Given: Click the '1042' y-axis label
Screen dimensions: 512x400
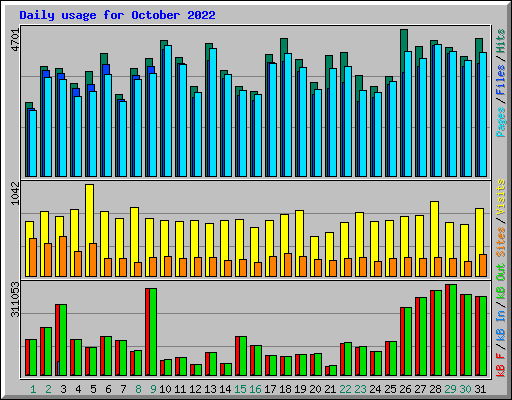Looking at the screenshot, I should (x=16, y=193).
